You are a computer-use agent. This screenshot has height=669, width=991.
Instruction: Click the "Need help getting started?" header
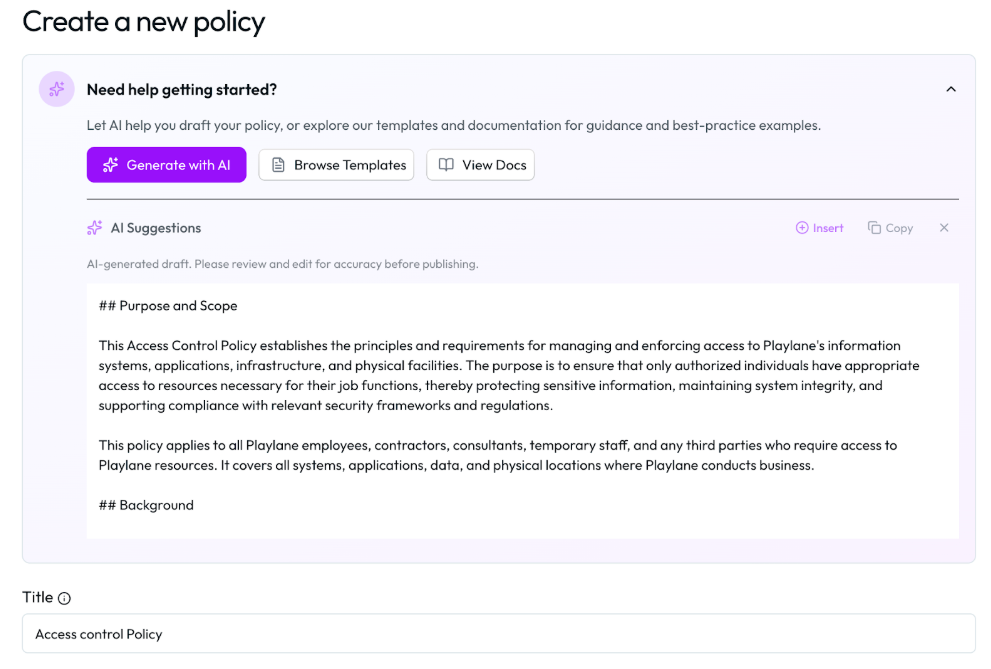(x=182, y=89)
